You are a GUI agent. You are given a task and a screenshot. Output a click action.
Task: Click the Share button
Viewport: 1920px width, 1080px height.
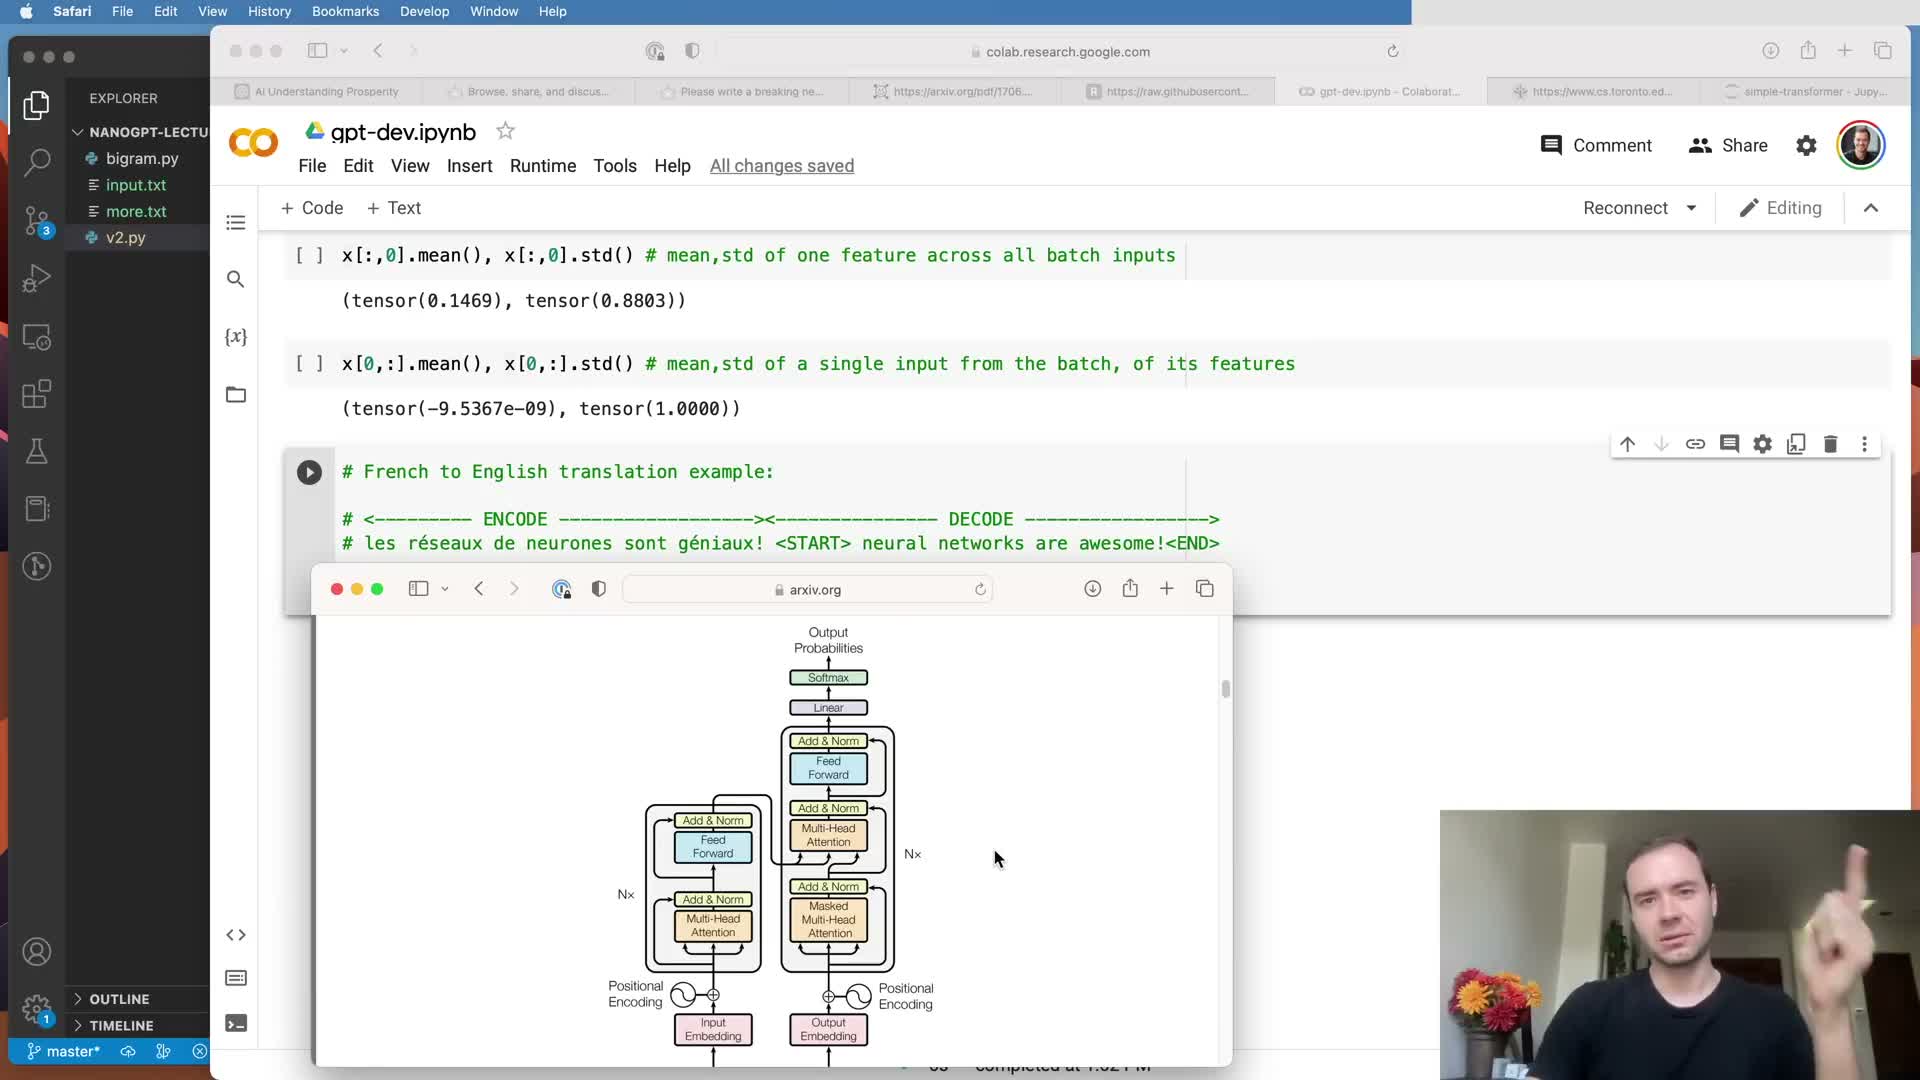coord(1728,146)
